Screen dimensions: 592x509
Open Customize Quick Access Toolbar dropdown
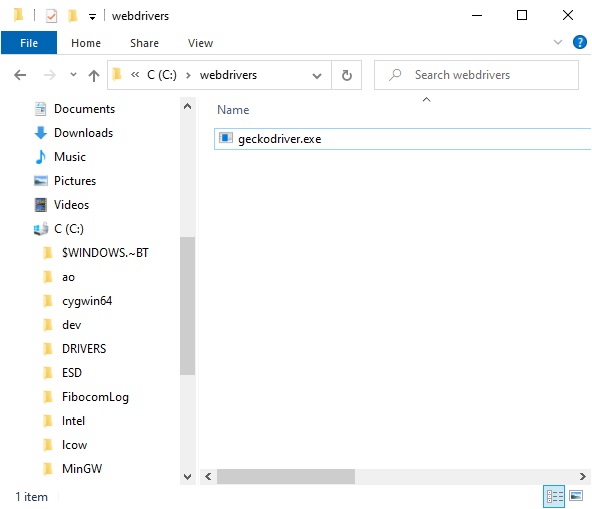coord(92,16)
